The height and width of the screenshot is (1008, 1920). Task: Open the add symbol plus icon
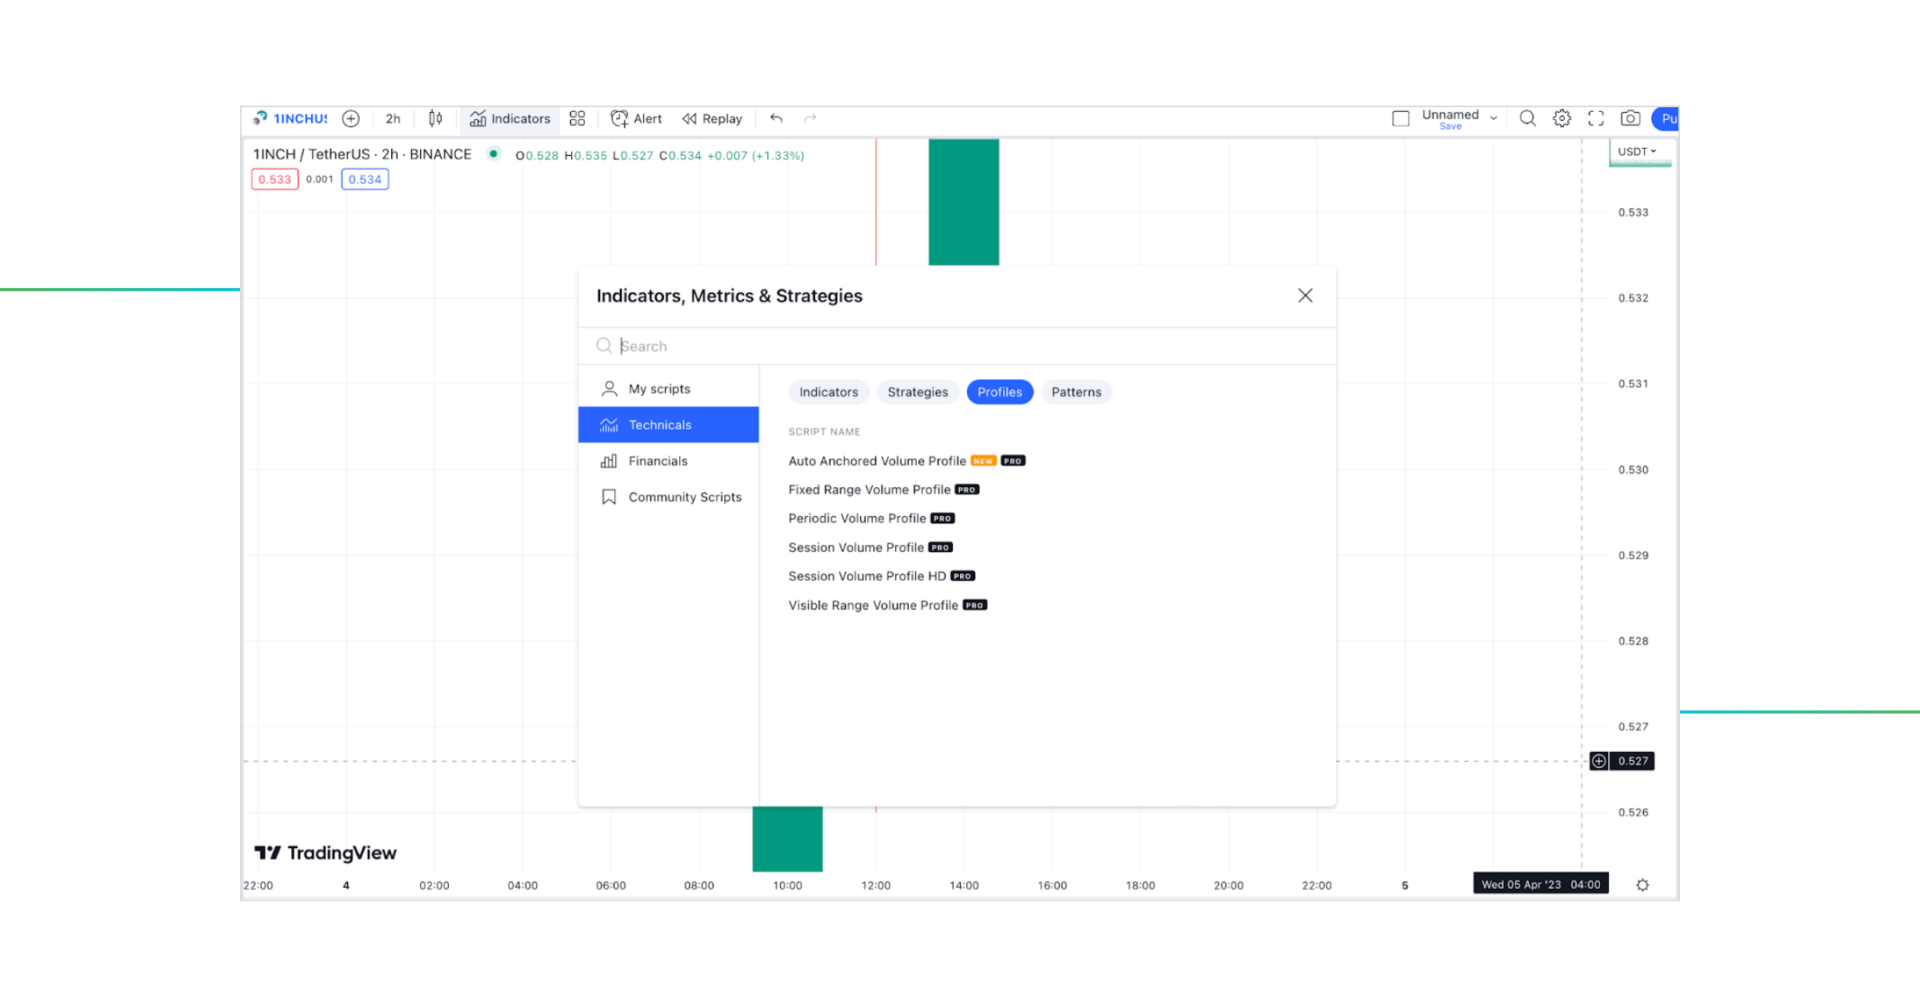(x=351, y=118)
